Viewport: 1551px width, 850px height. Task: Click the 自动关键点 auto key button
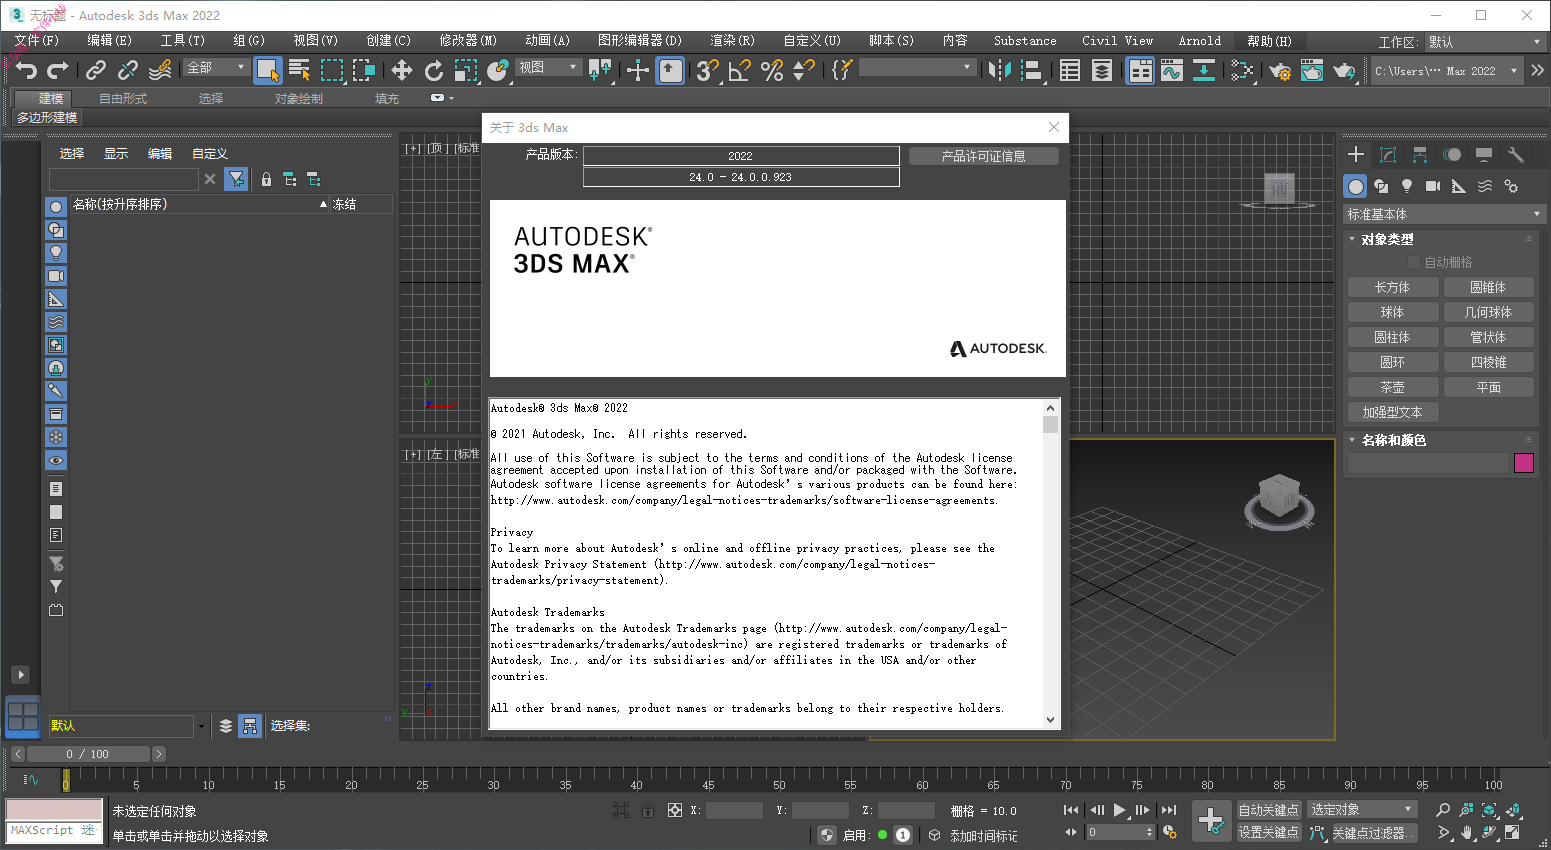[x=1269, y=810]
